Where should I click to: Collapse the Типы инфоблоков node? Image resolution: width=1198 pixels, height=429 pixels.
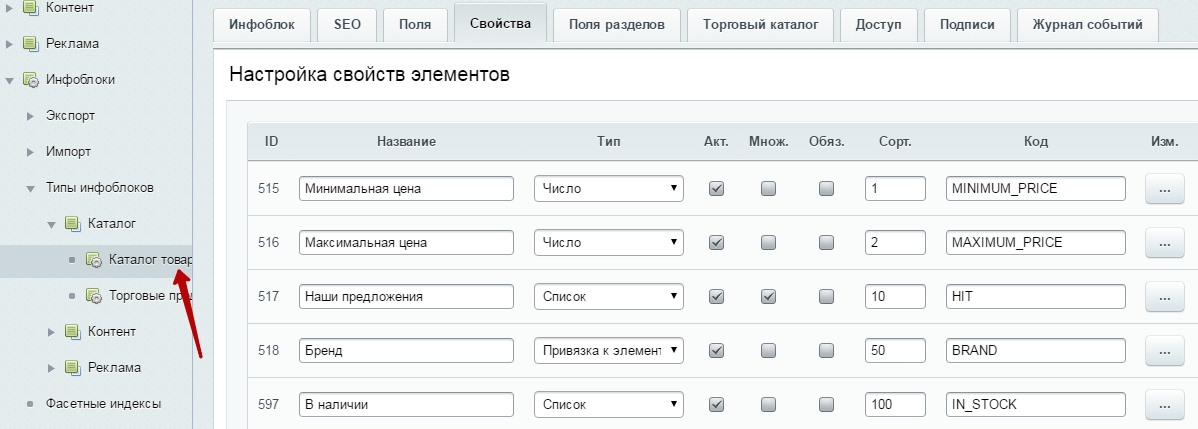(31, 187)
